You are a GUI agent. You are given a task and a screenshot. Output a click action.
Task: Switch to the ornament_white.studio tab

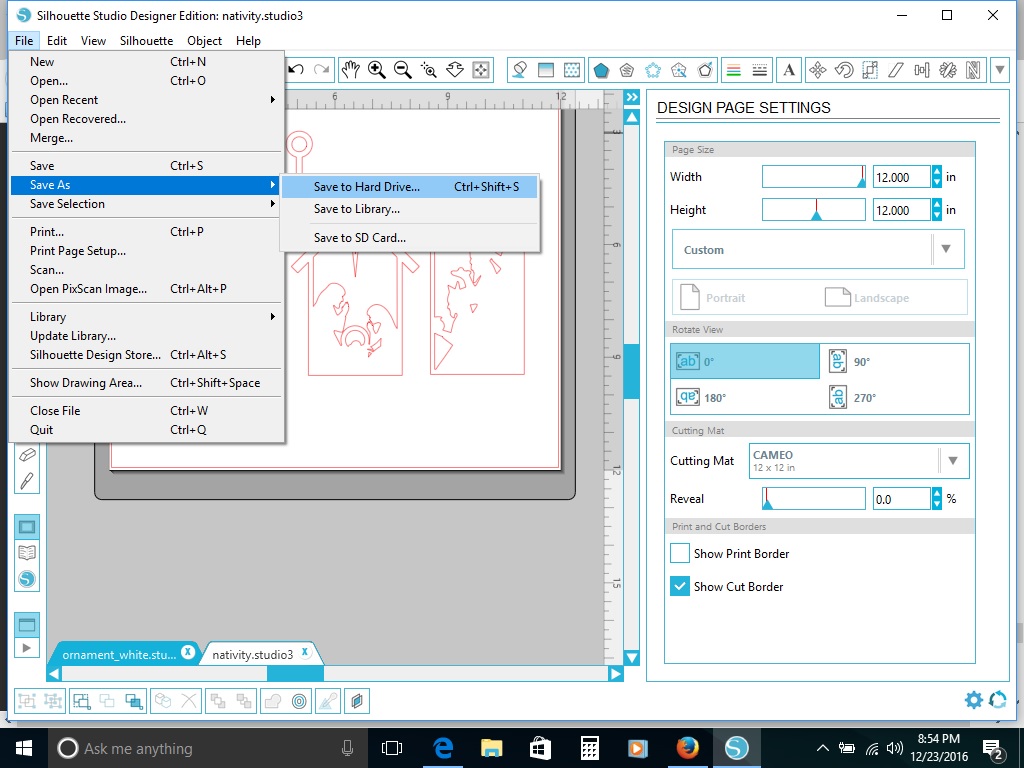click(119, 654)
